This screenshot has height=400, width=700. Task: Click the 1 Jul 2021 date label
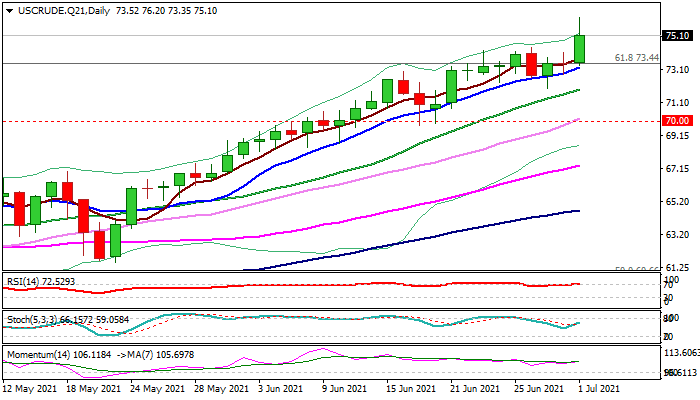click(x=599, y=389)
